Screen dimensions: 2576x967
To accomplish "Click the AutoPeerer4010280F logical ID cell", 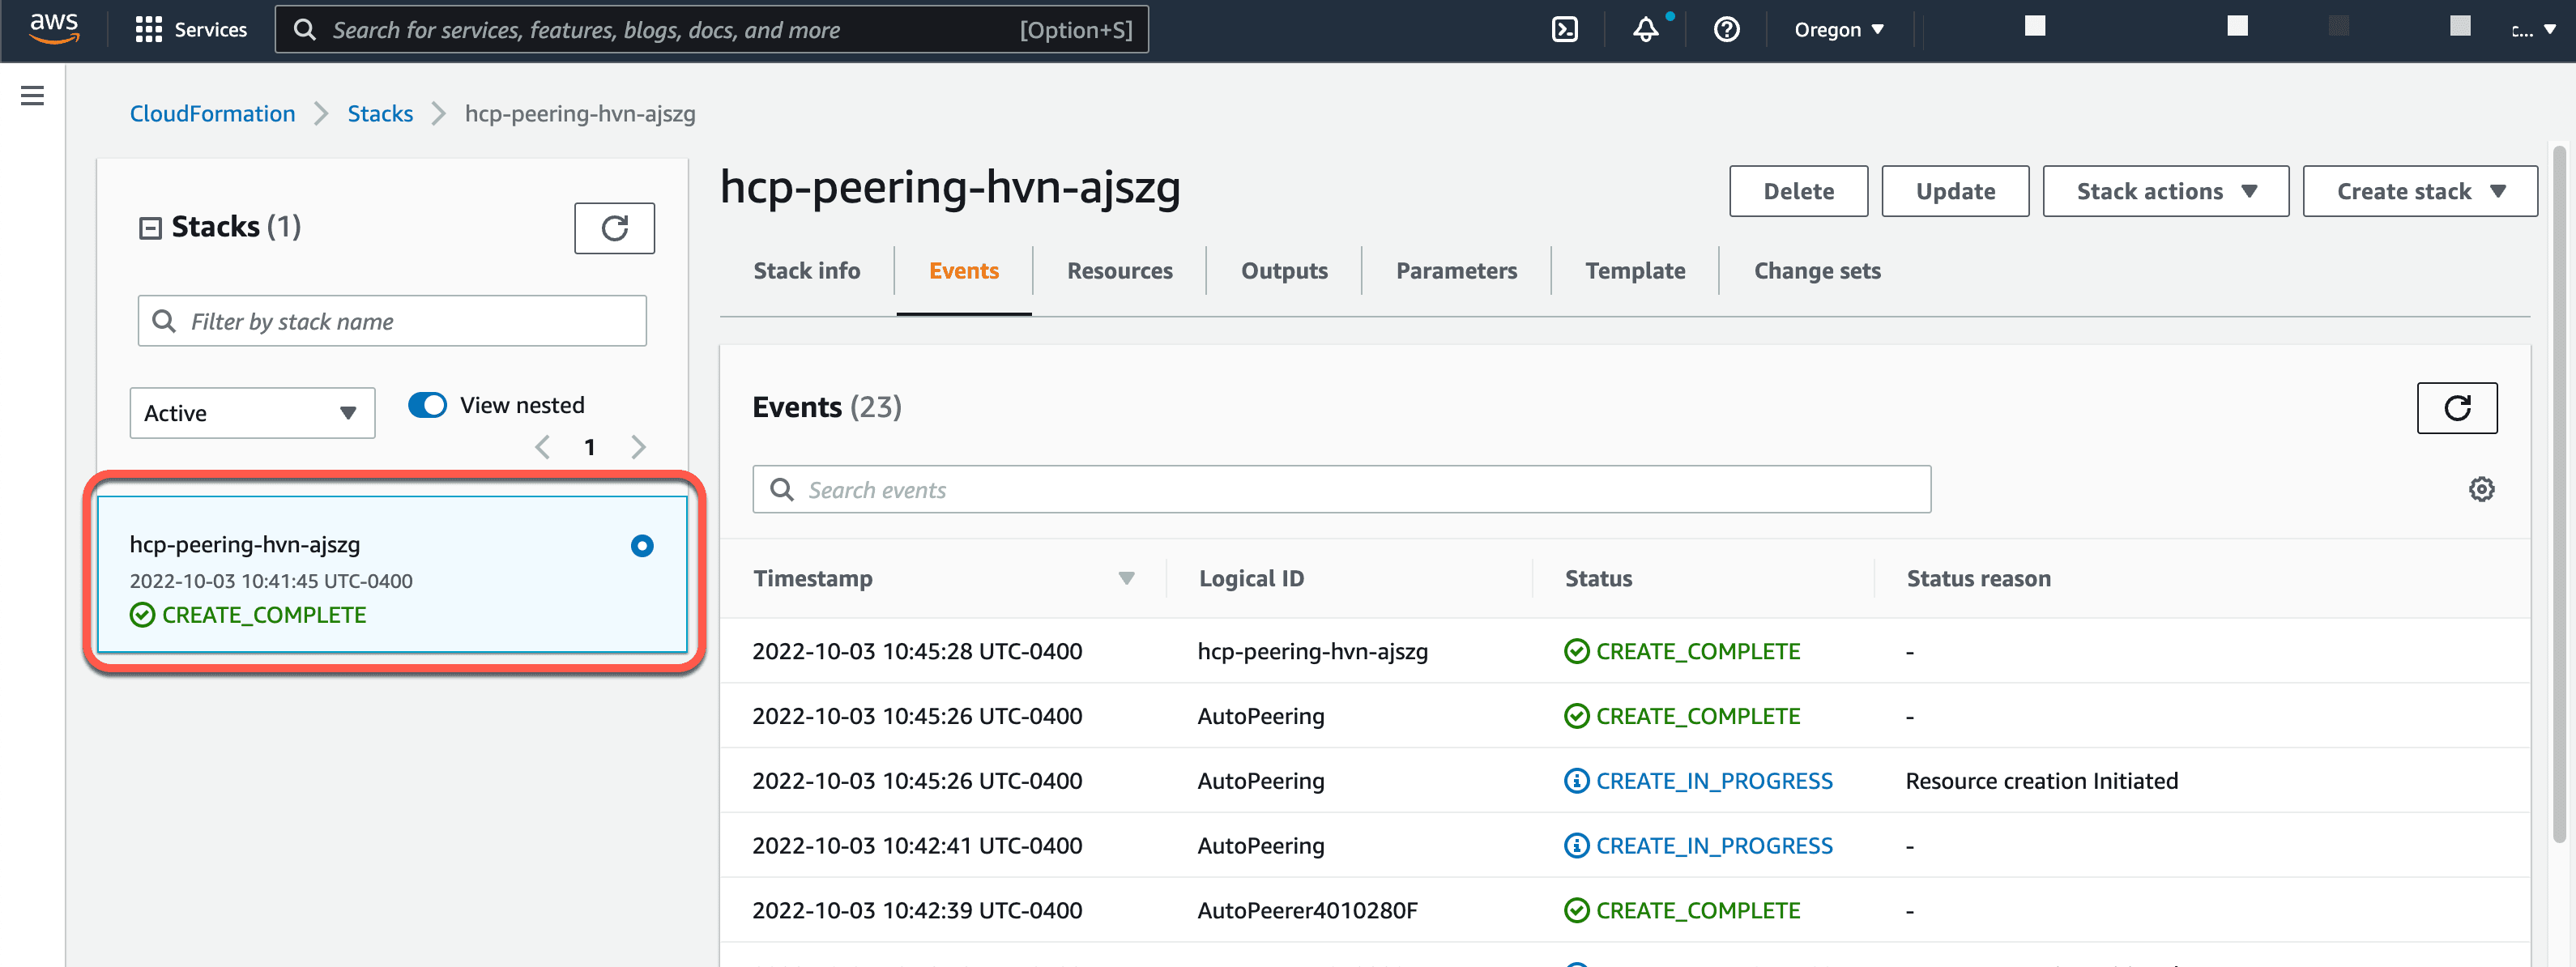I will (1307, 910).
